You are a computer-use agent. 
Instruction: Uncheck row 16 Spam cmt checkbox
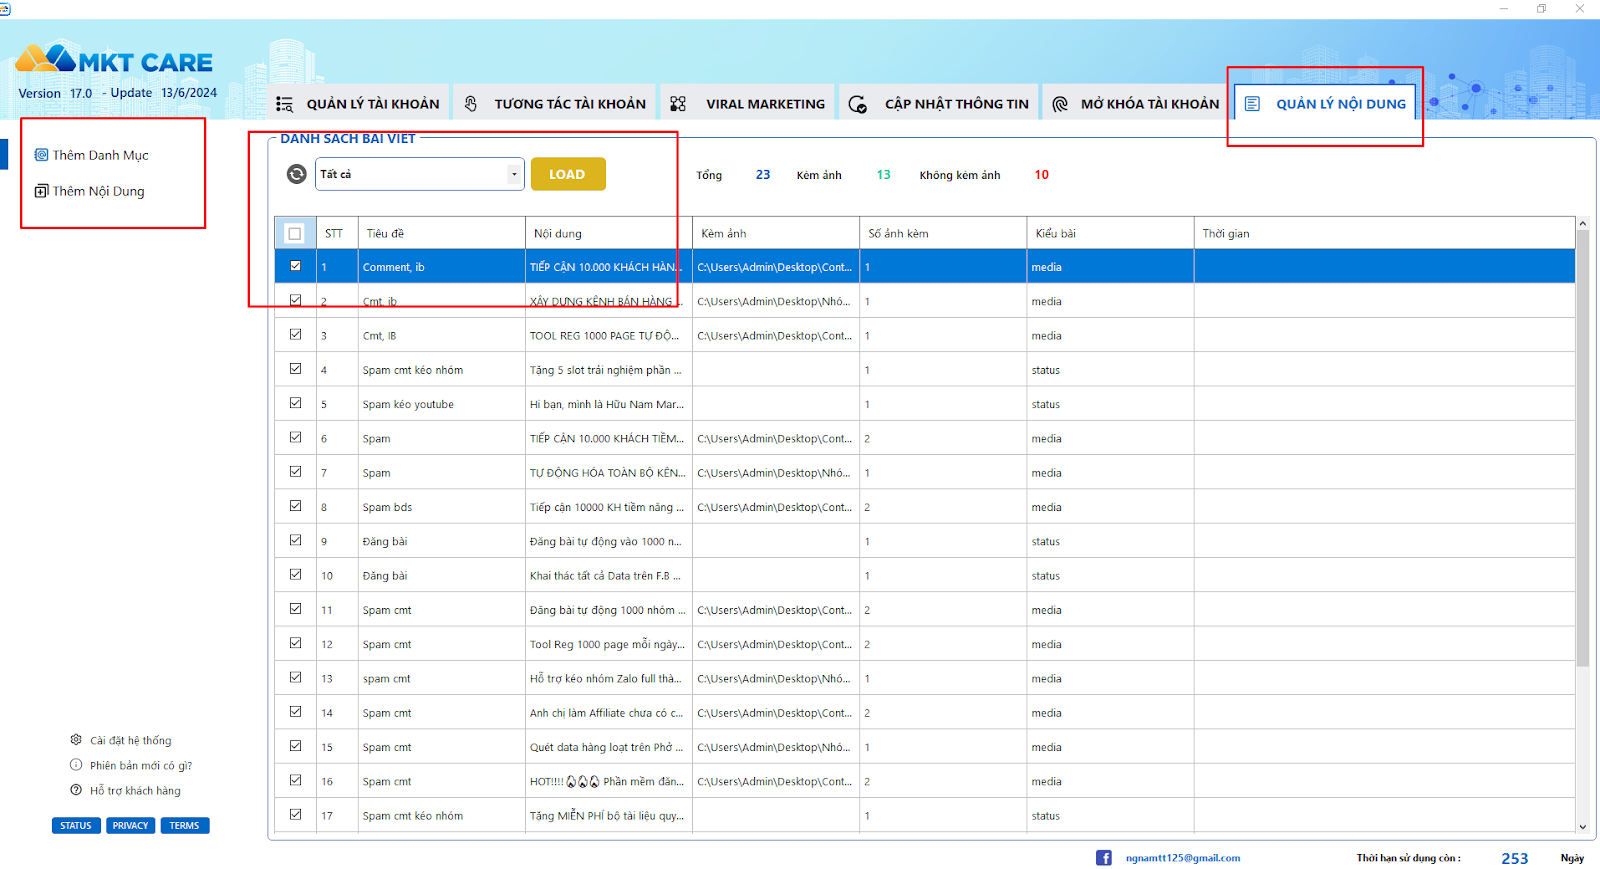295,780
